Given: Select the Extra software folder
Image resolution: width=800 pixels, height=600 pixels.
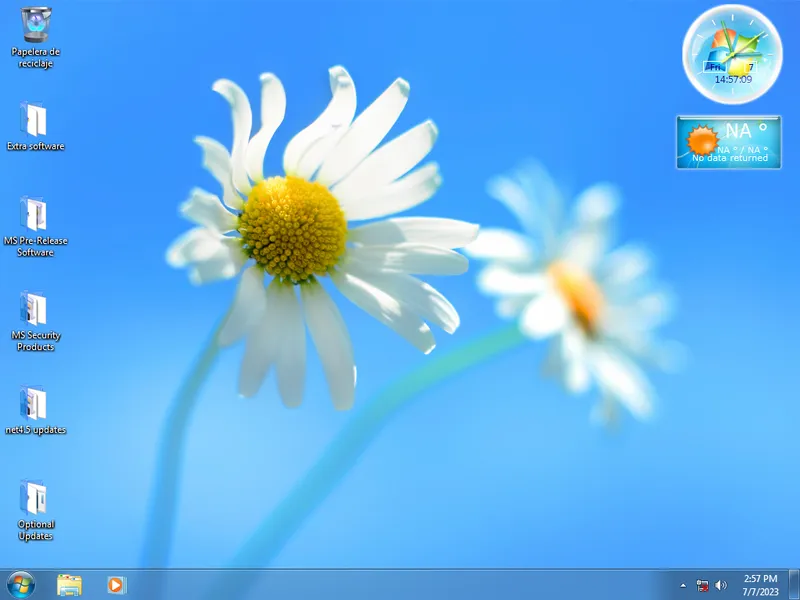Looking at the screenshot, I should click(35, 127).
